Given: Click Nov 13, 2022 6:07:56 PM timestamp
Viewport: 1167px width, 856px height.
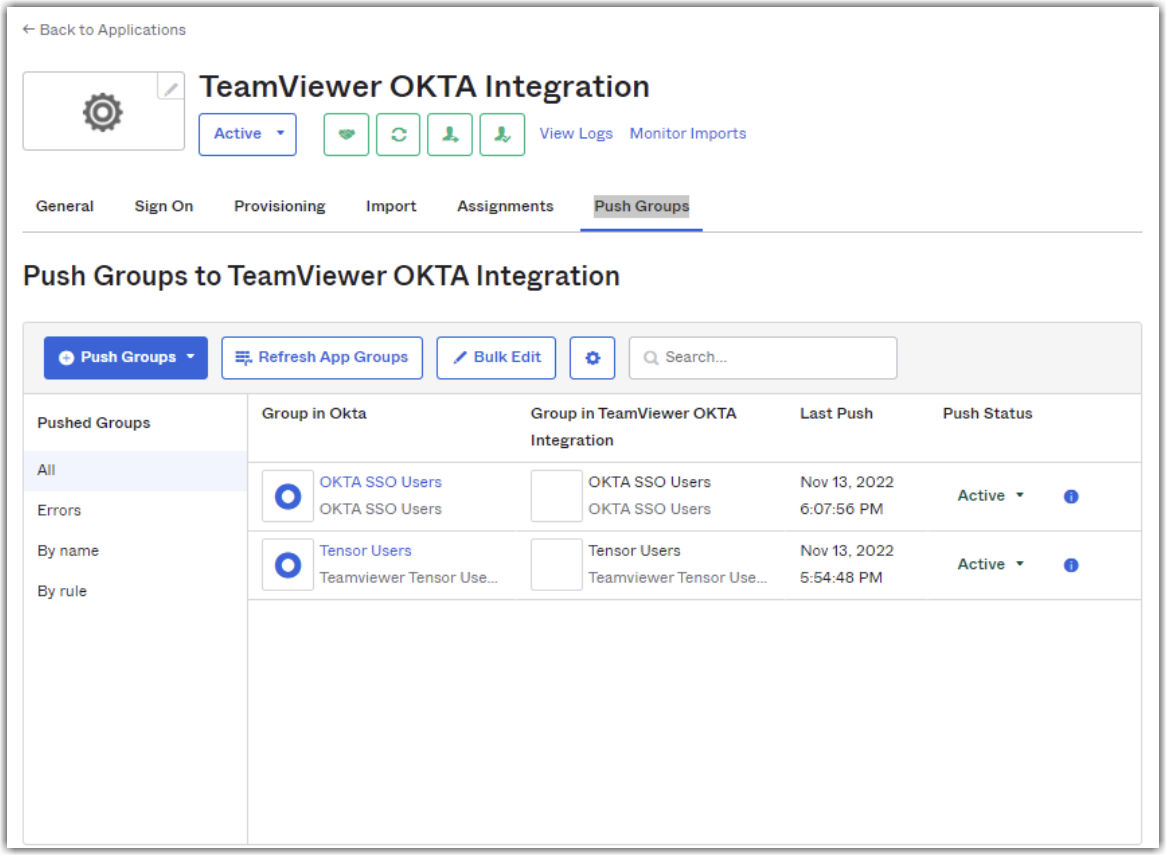Looking at the screenshot, I should pos(847,496).
